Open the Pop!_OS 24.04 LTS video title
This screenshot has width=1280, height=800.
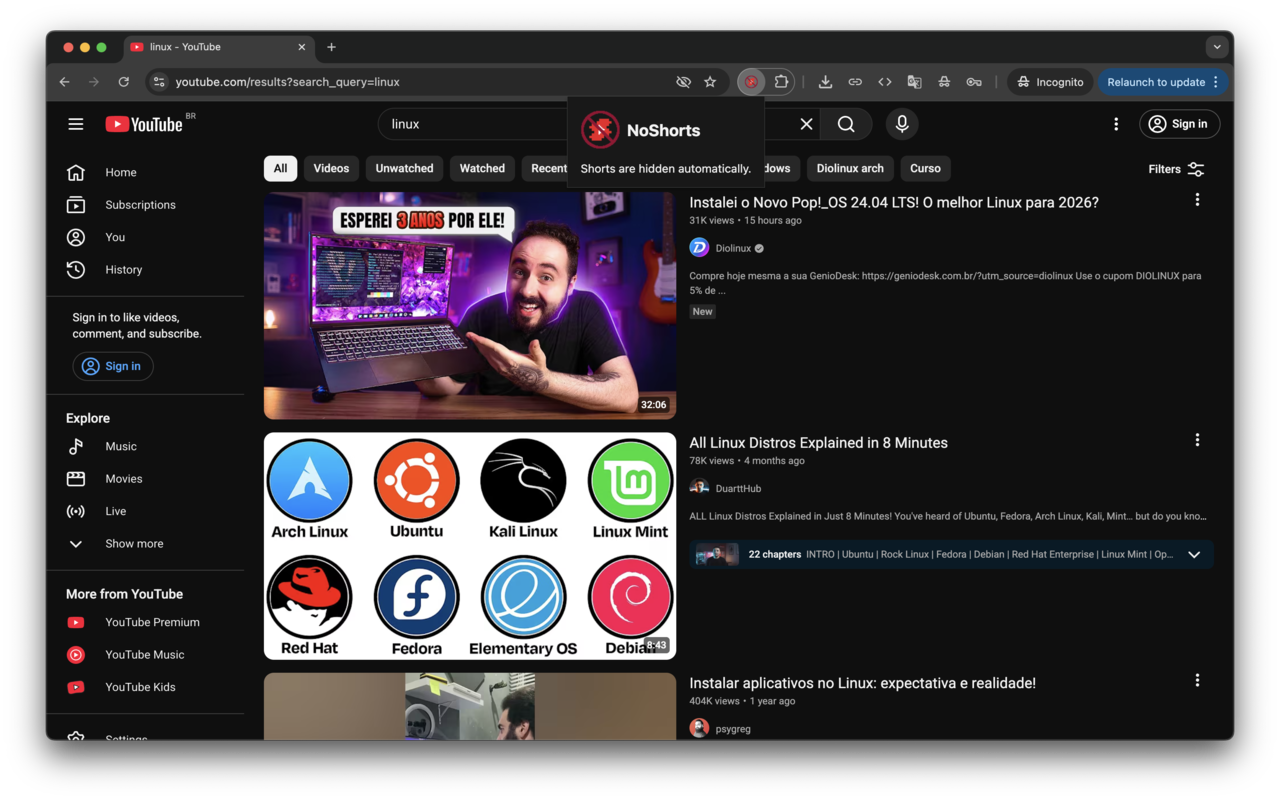(894, 202)
